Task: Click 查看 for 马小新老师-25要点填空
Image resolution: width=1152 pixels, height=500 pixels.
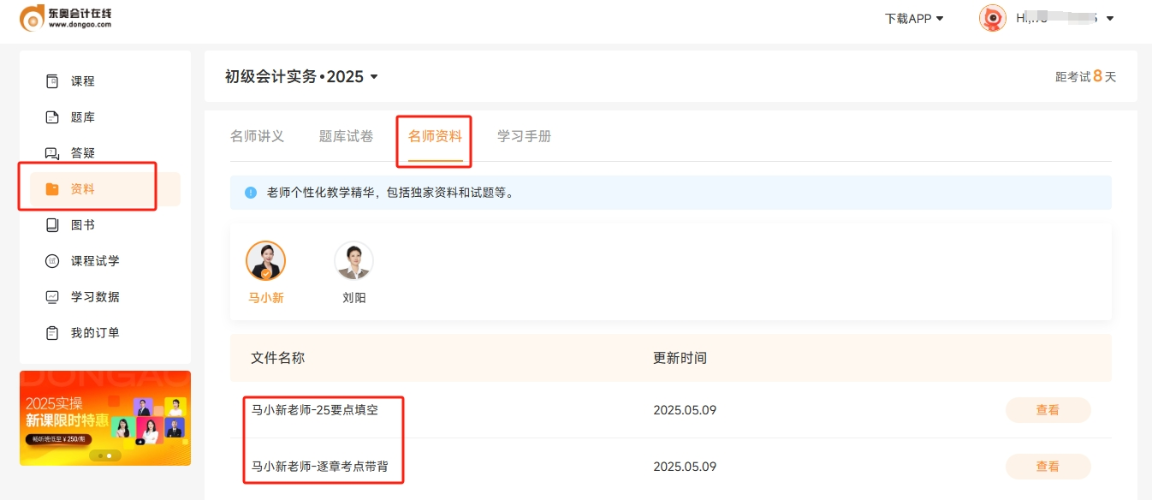Action: (x=1047, y=410)
